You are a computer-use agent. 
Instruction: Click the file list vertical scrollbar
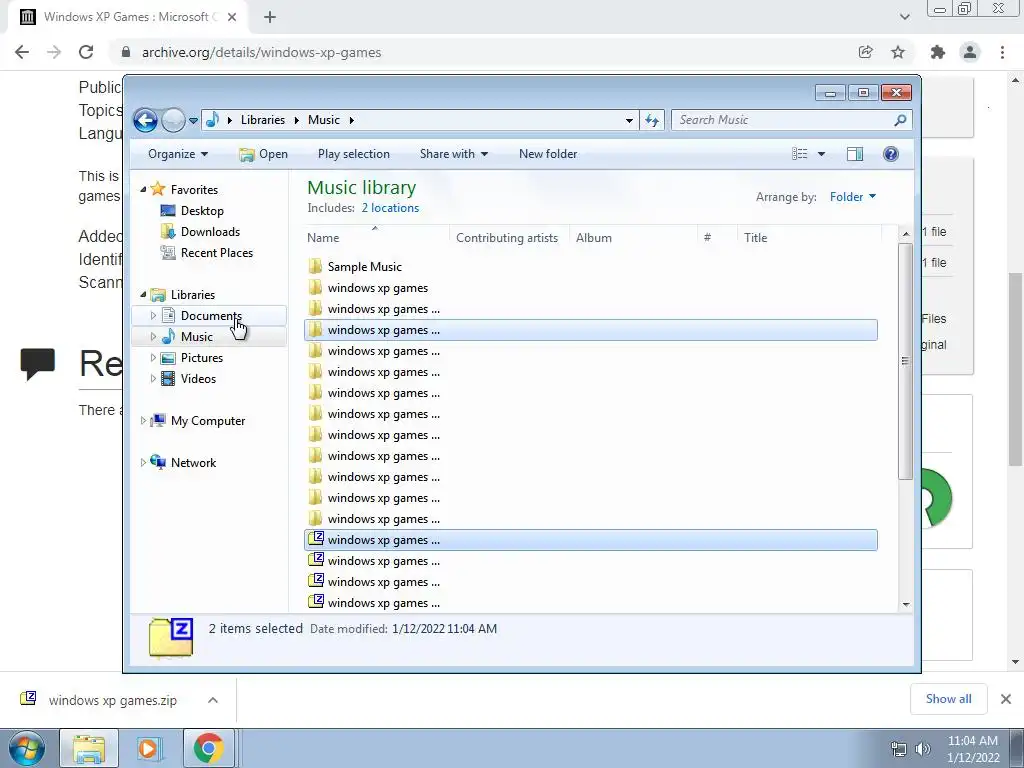coord(905,360)
